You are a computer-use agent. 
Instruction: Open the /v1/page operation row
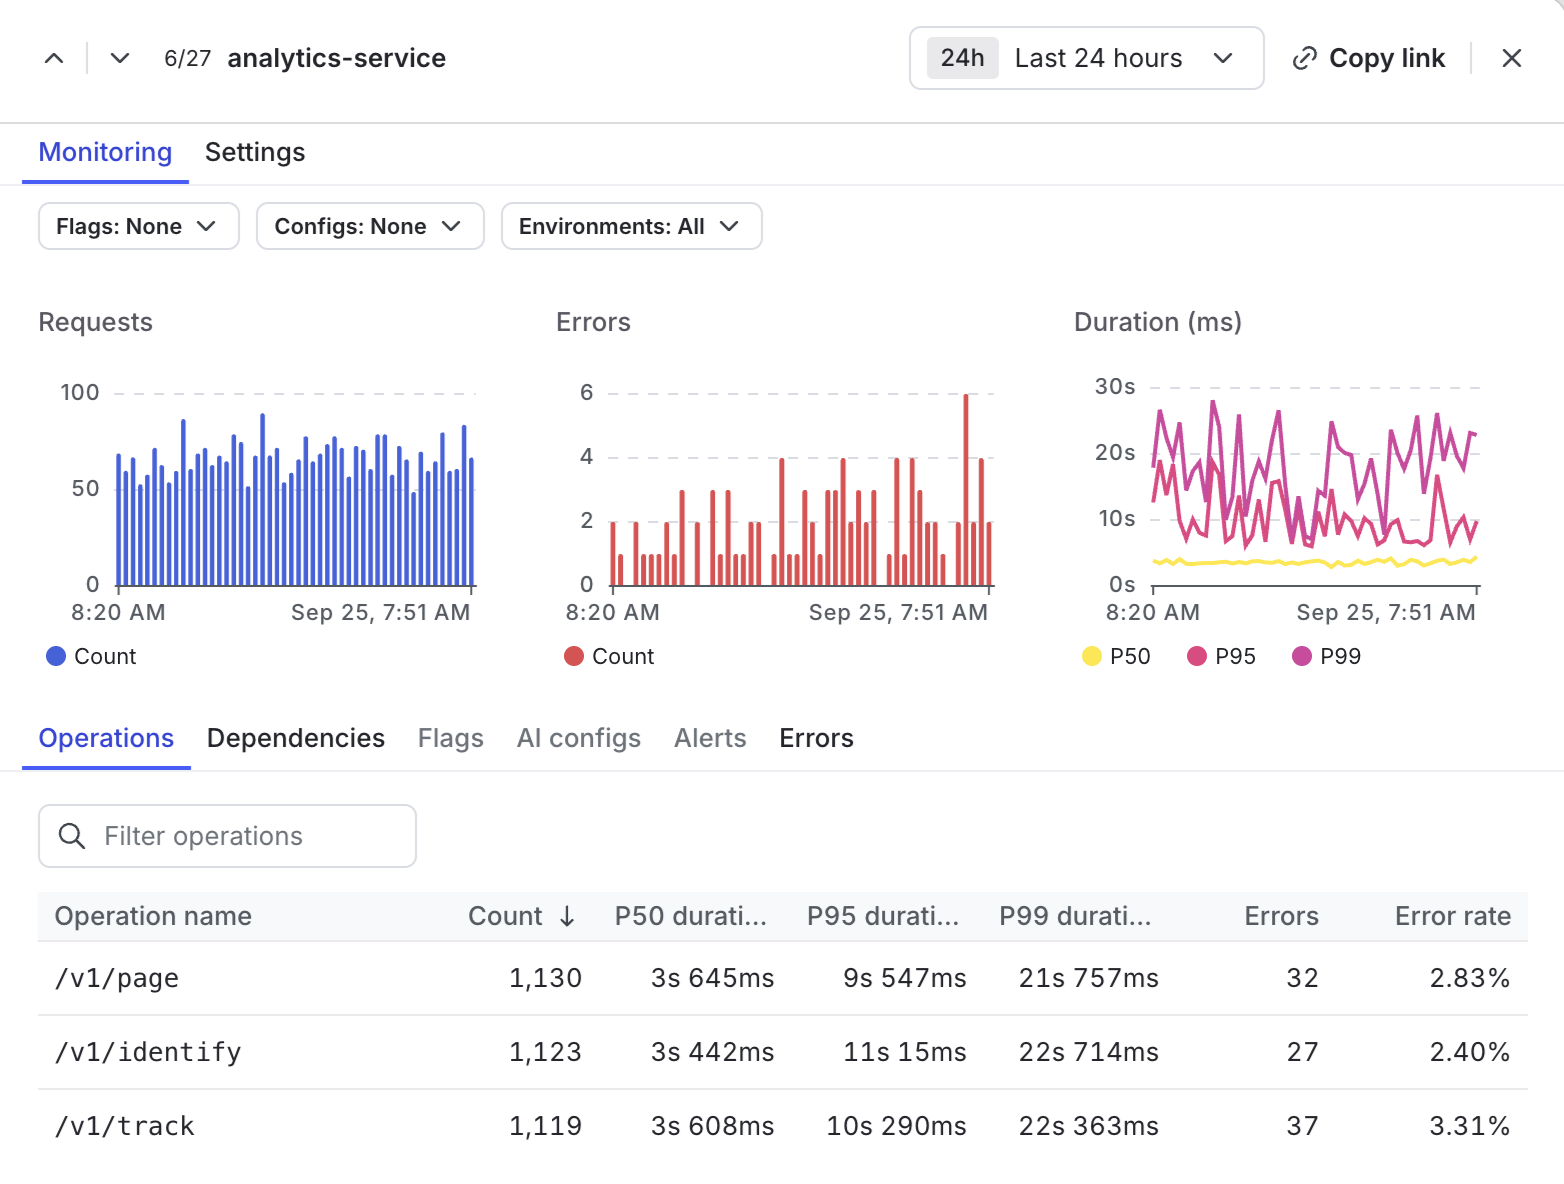tap(783, 978)
